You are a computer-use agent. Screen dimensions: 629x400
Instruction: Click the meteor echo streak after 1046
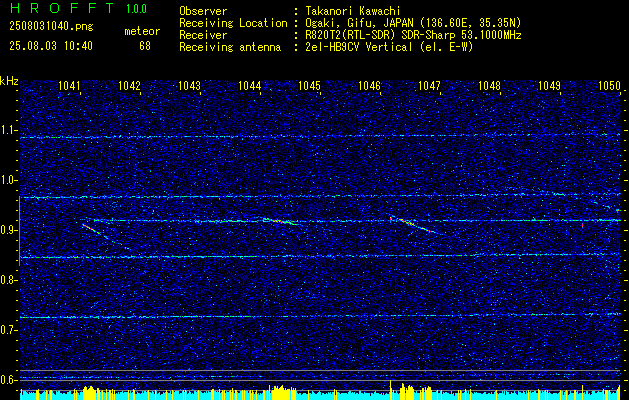pos(415,225)
